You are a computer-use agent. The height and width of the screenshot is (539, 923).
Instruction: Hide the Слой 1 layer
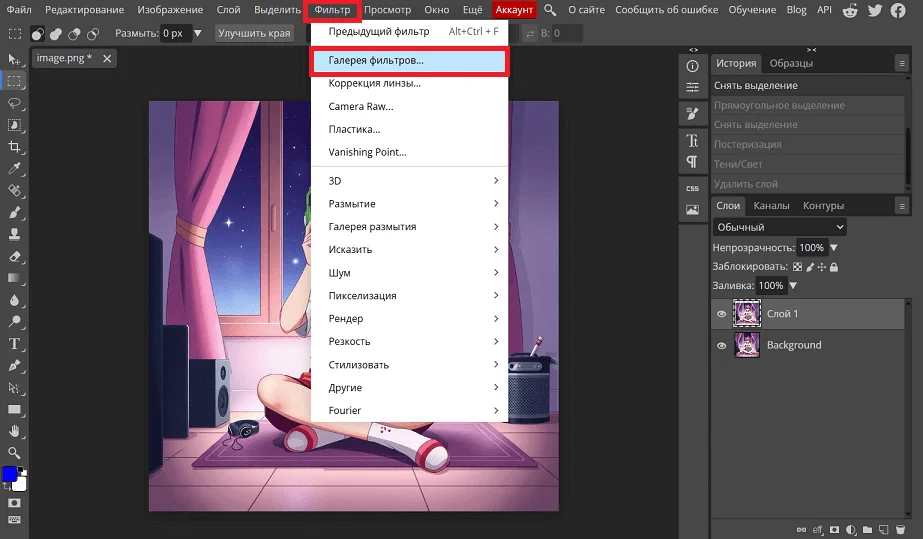[721, 314]
